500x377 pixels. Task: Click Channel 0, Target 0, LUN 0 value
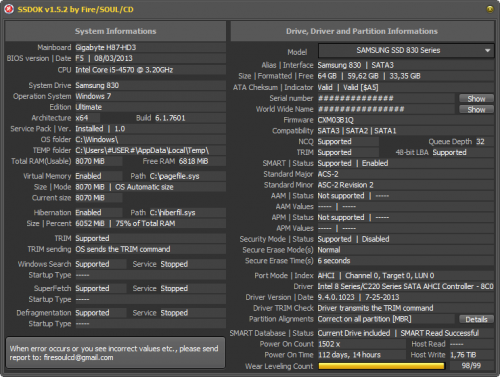click(x=390, y=276)
